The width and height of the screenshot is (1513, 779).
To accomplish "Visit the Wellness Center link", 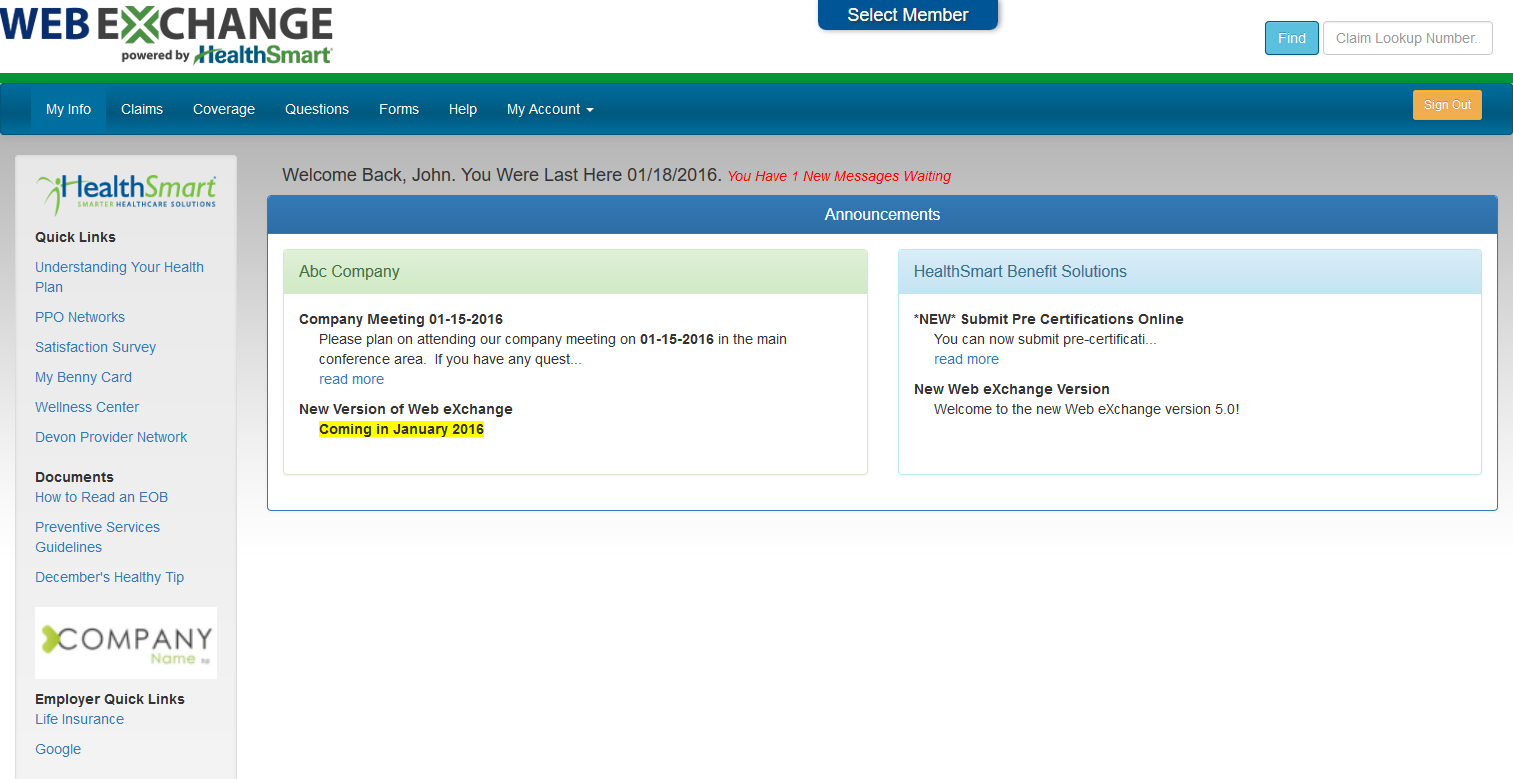I will click(87, 407).
